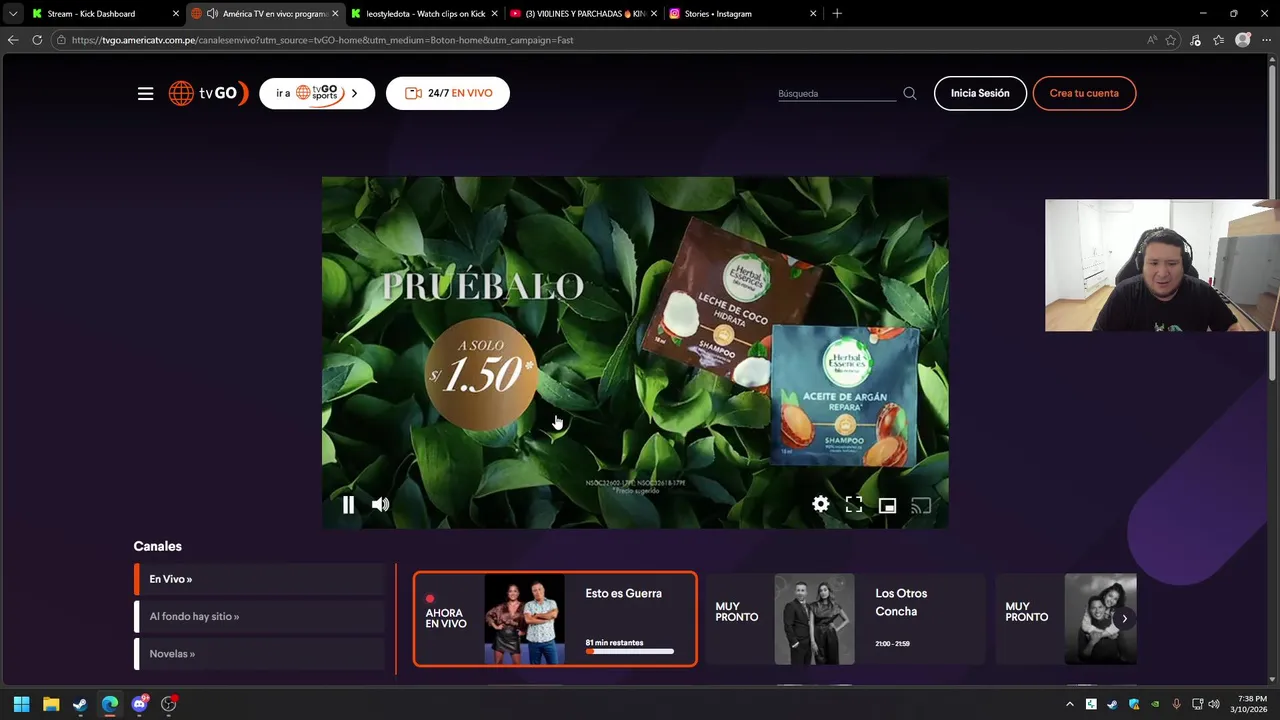Click the microphone tray icon
Image resolution: width=1280 pixels, height=720 pixels.
1177,704
